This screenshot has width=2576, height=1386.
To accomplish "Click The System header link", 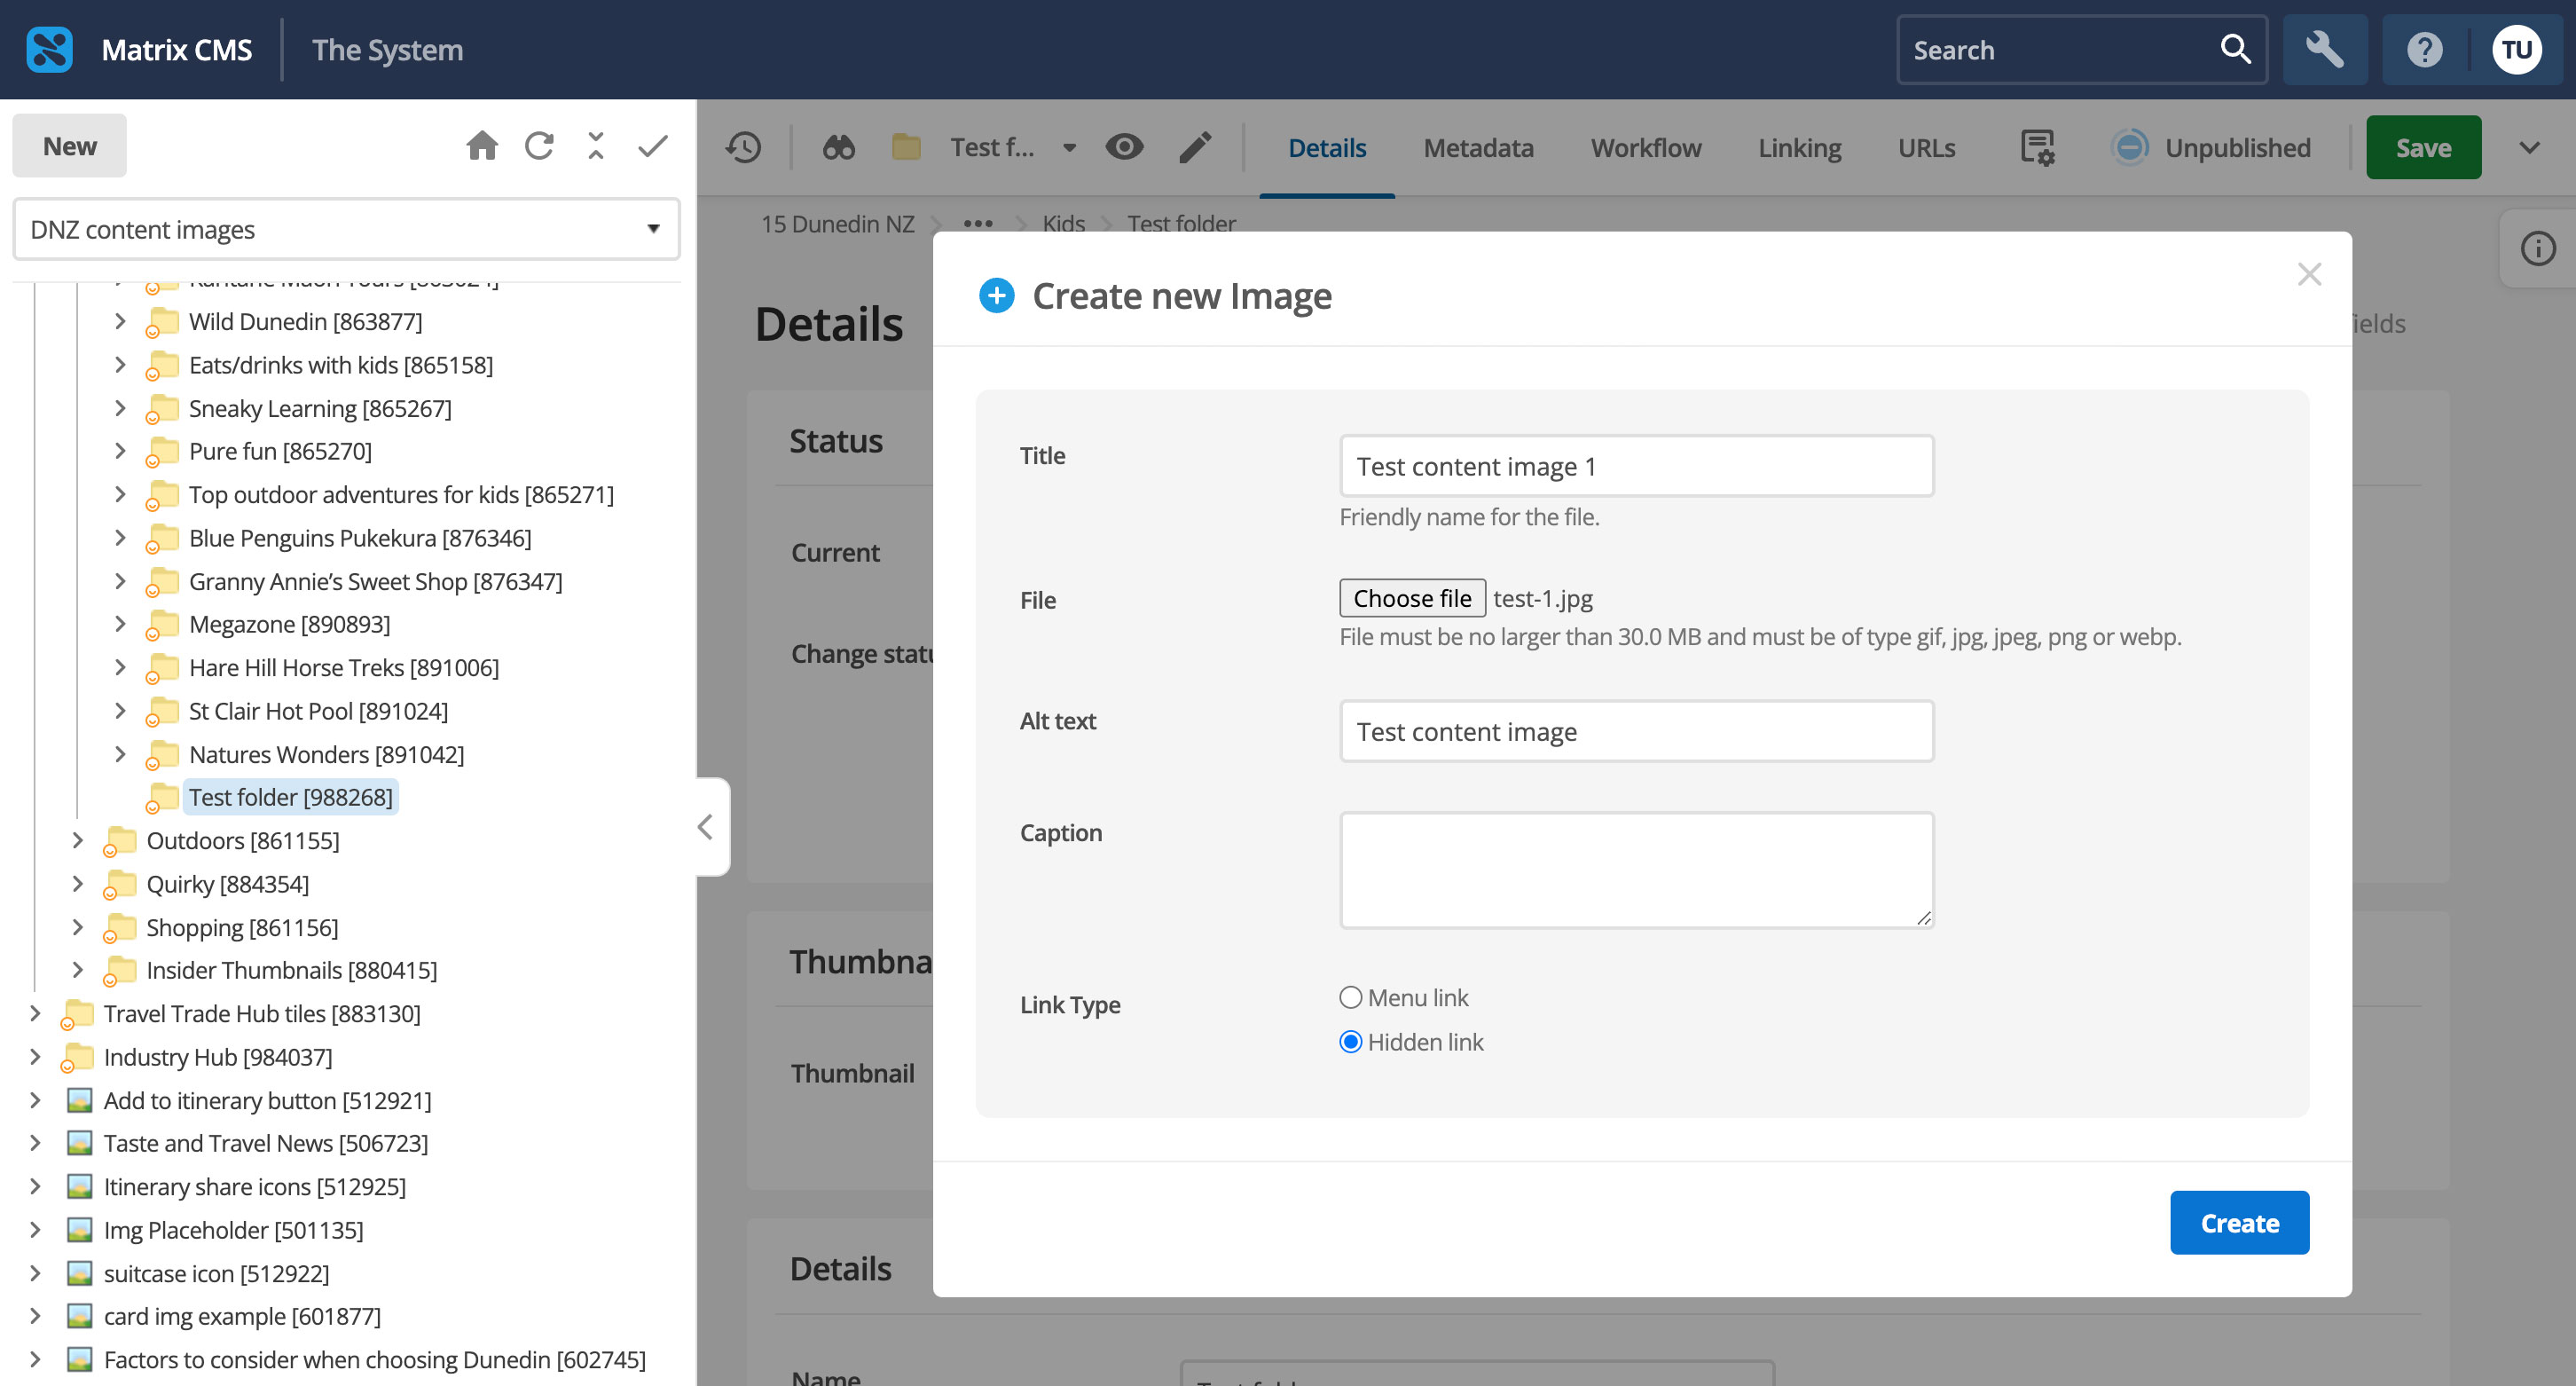I will [387, 49].
